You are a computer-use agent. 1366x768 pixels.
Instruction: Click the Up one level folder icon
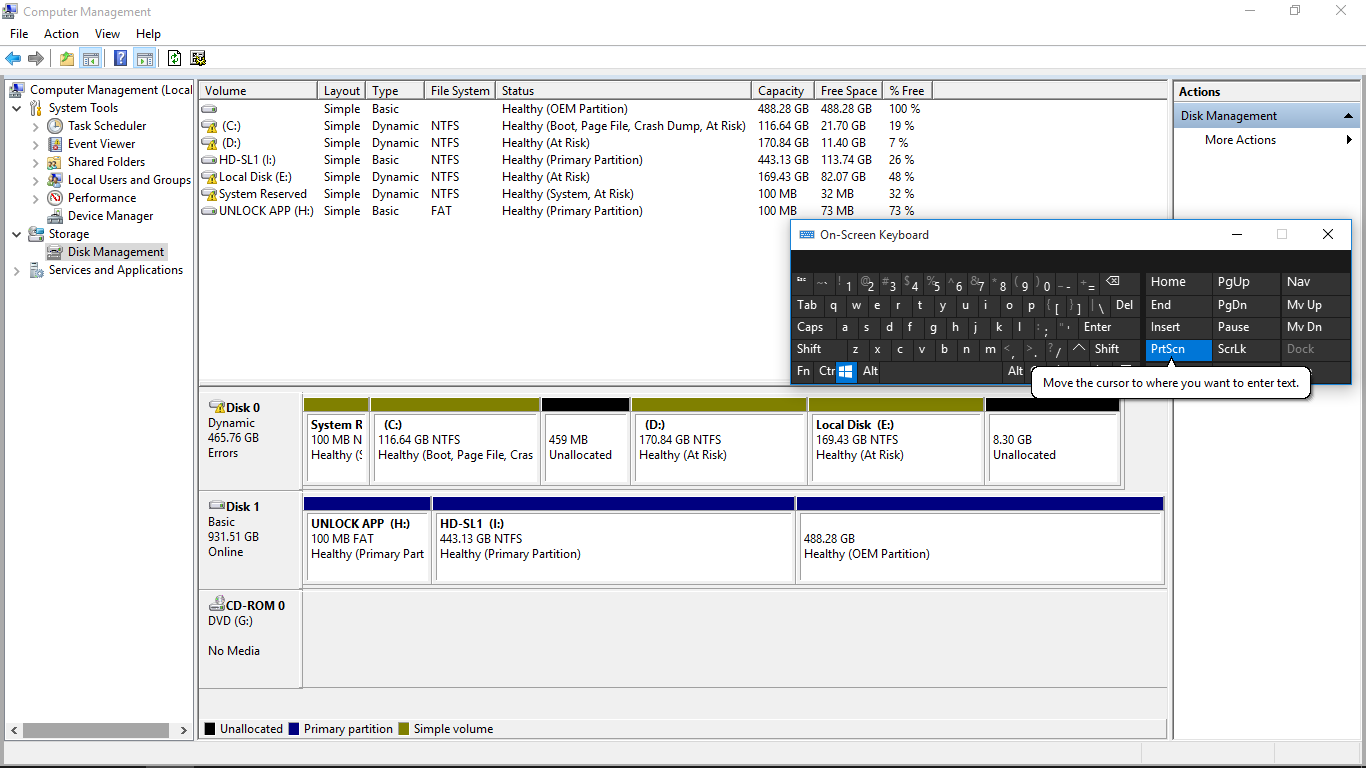pyautogui.click(x=67, y=58)
